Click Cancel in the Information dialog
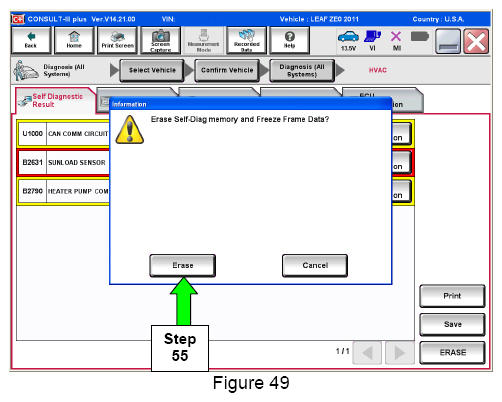 pyautogui.click(x=315, y=266)
